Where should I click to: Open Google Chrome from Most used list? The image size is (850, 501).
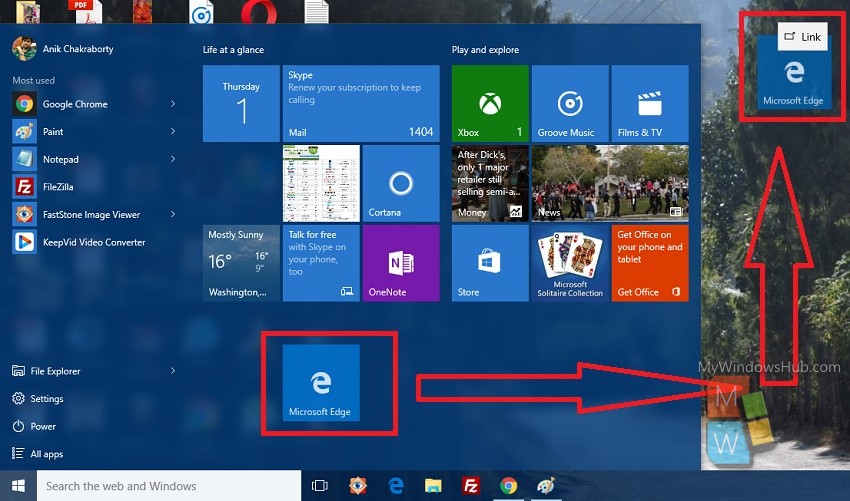[92, 104]
